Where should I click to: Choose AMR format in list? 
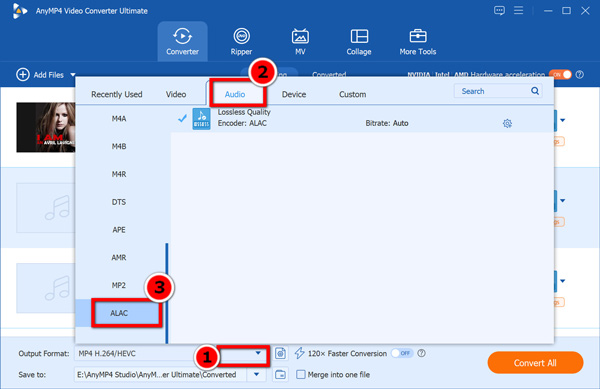[x=119, y=257]
